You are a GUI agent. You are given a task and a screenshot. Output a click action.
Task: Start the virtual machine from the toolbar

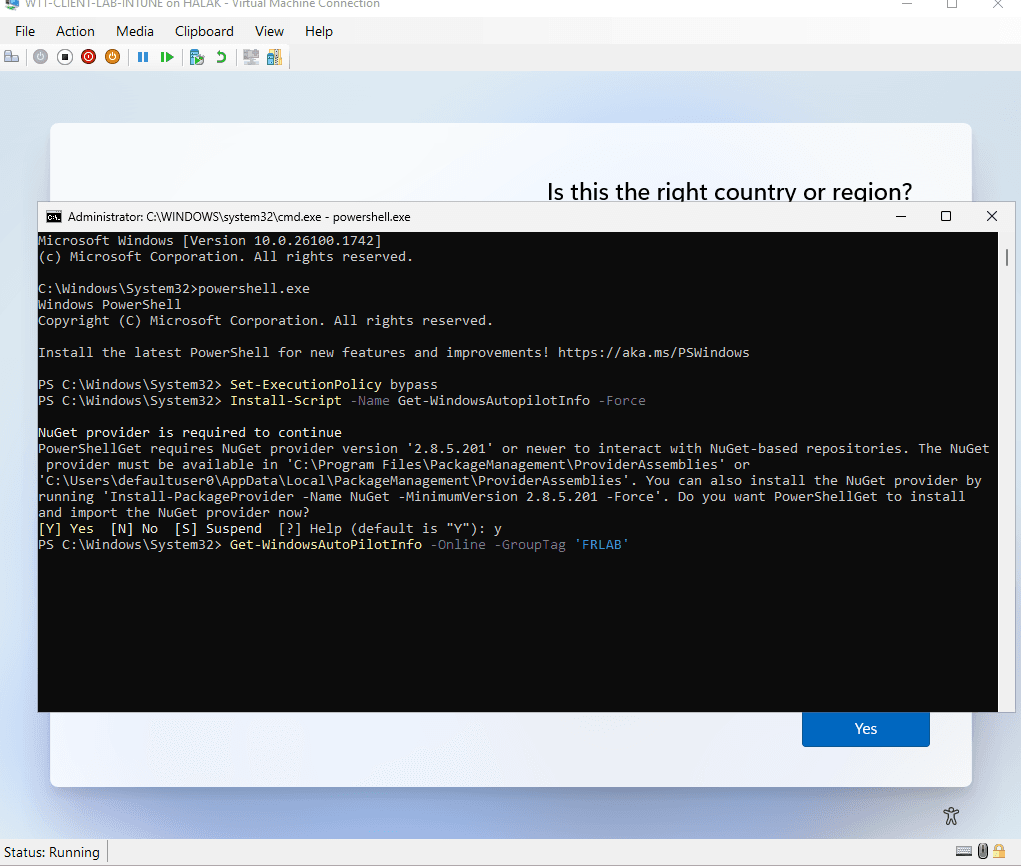click(40, 57)
